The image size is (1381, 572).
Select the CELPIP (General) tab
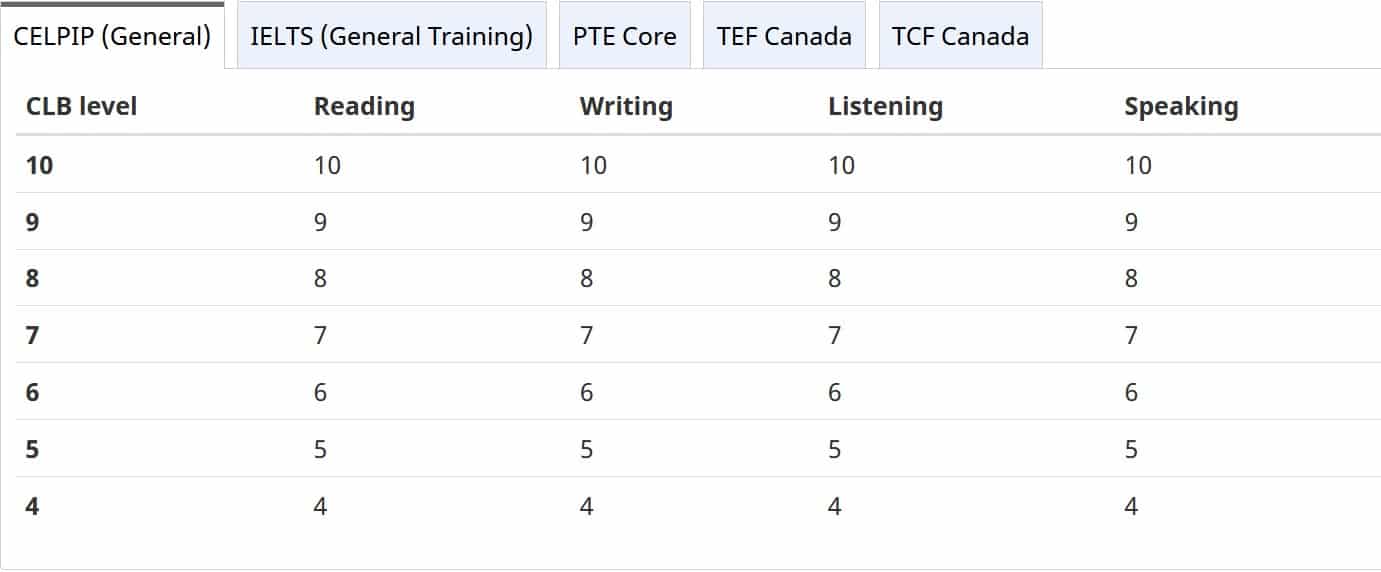tap(112, 36)
